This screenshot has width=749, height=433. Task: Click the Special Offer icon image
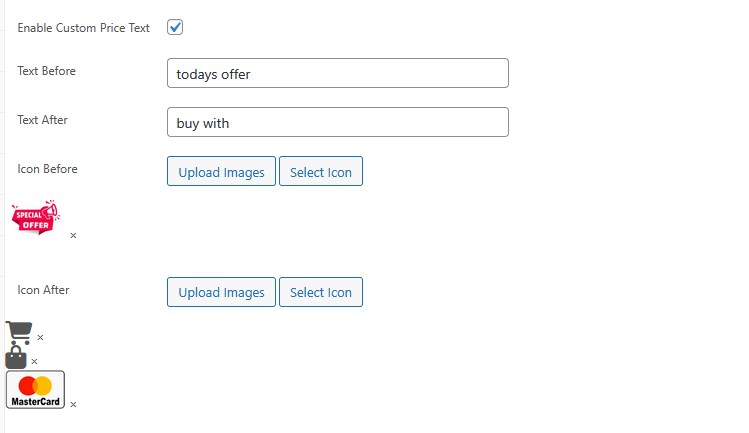(x=35, y=218)
